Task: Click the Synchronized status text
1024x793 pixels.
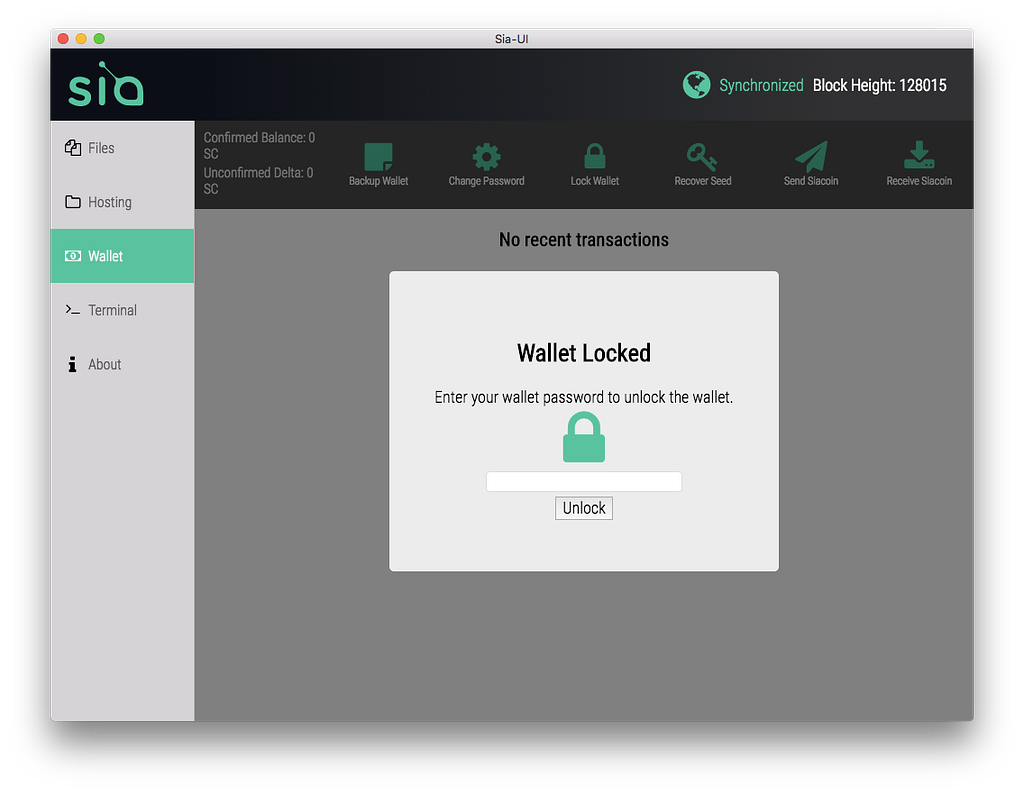Action: pyautogui.click(x=761, y=86)
